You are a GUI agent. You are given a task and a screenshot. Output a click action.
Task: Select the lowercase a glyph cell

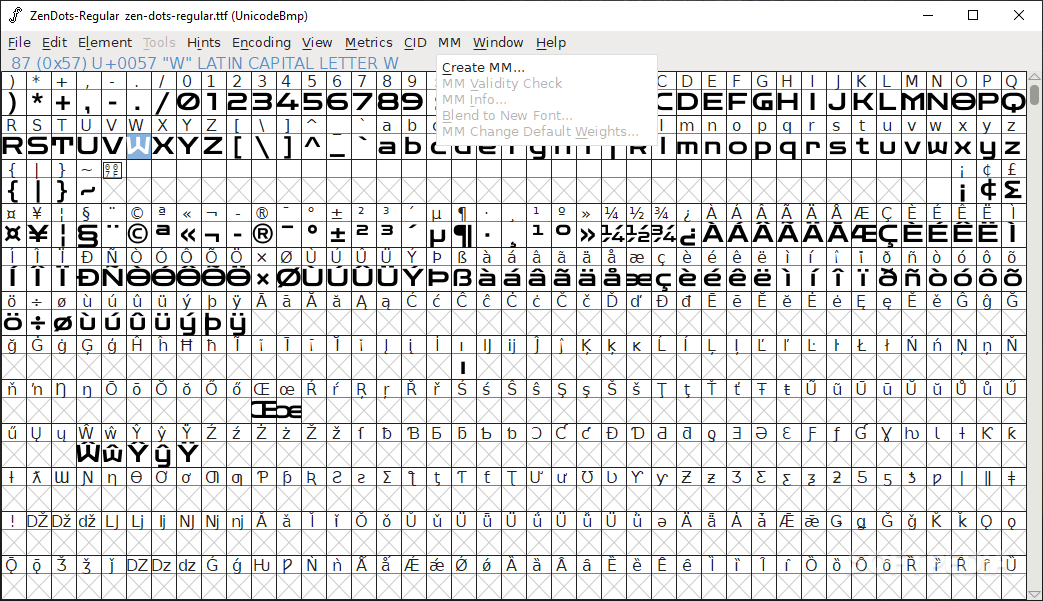pos(387,146)
